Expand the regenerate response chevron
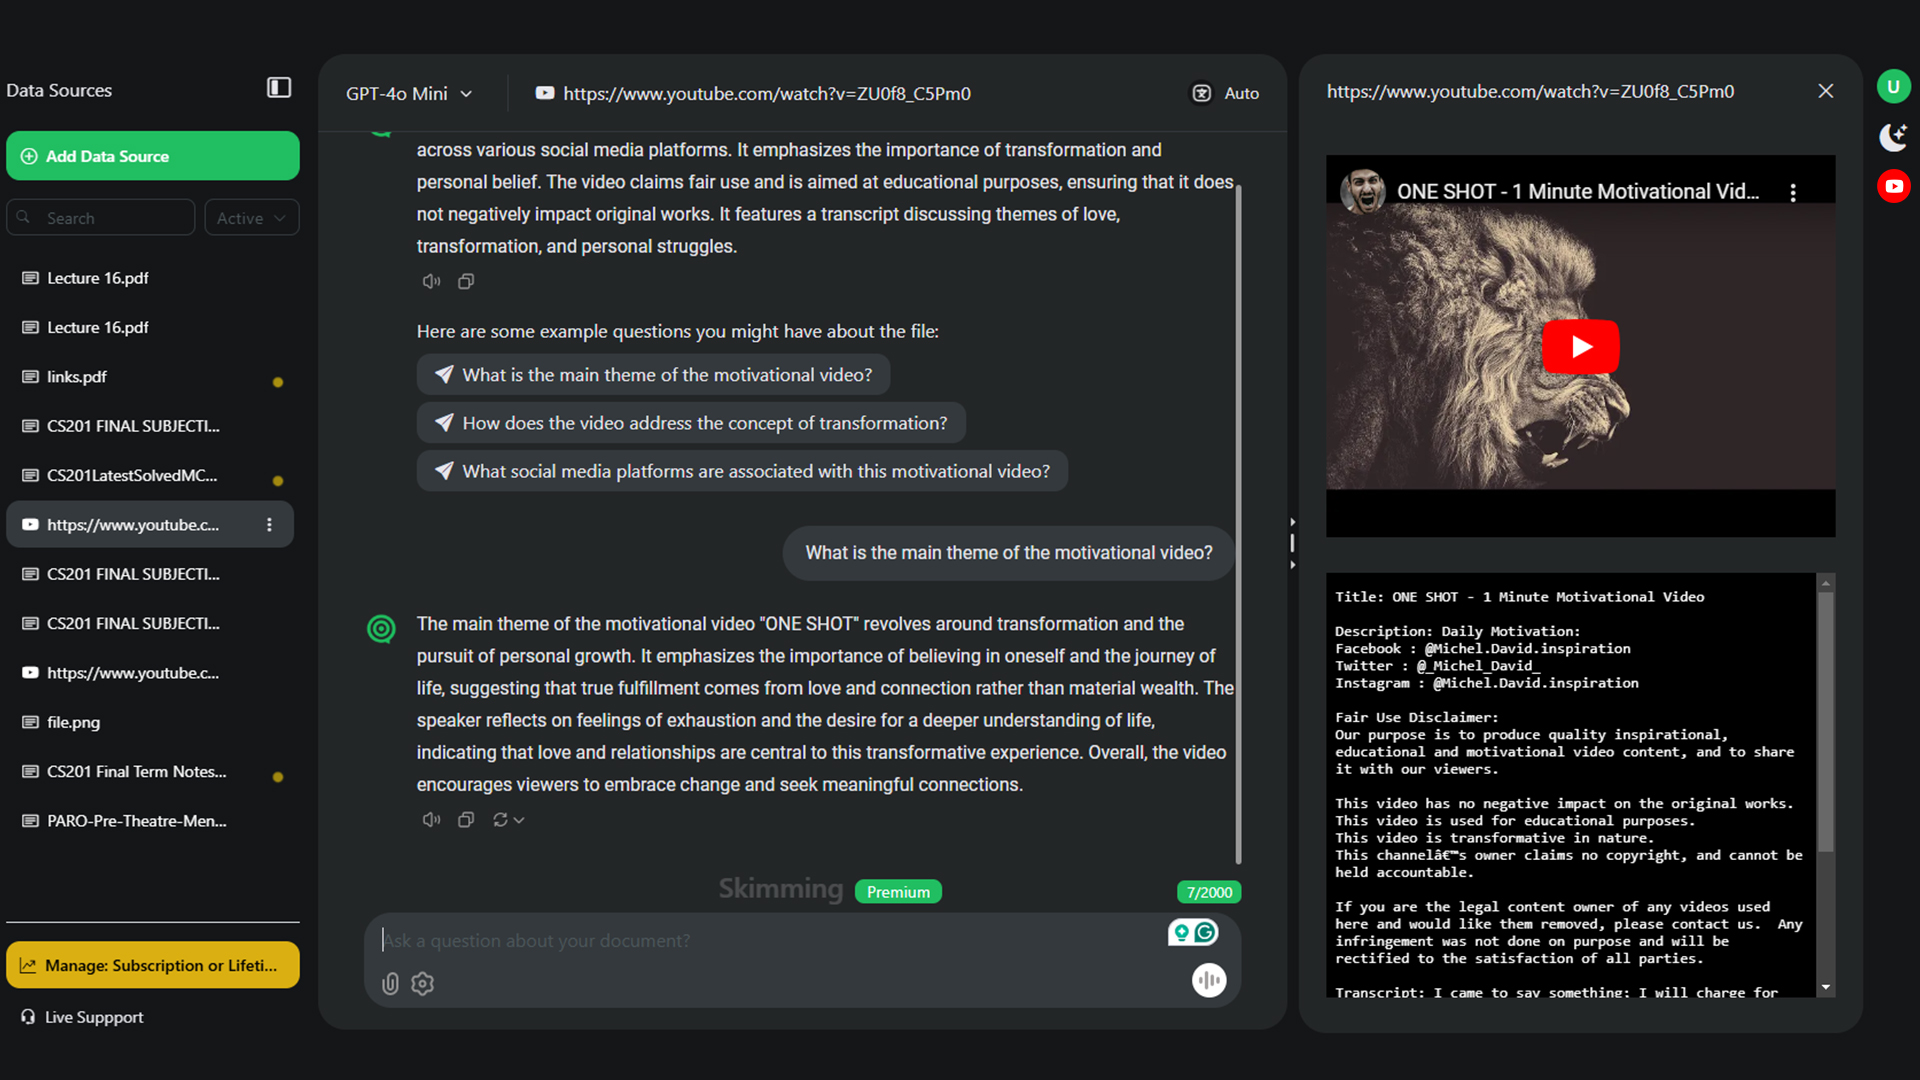Screen dimensions: 1920x1080 point(519,820)
